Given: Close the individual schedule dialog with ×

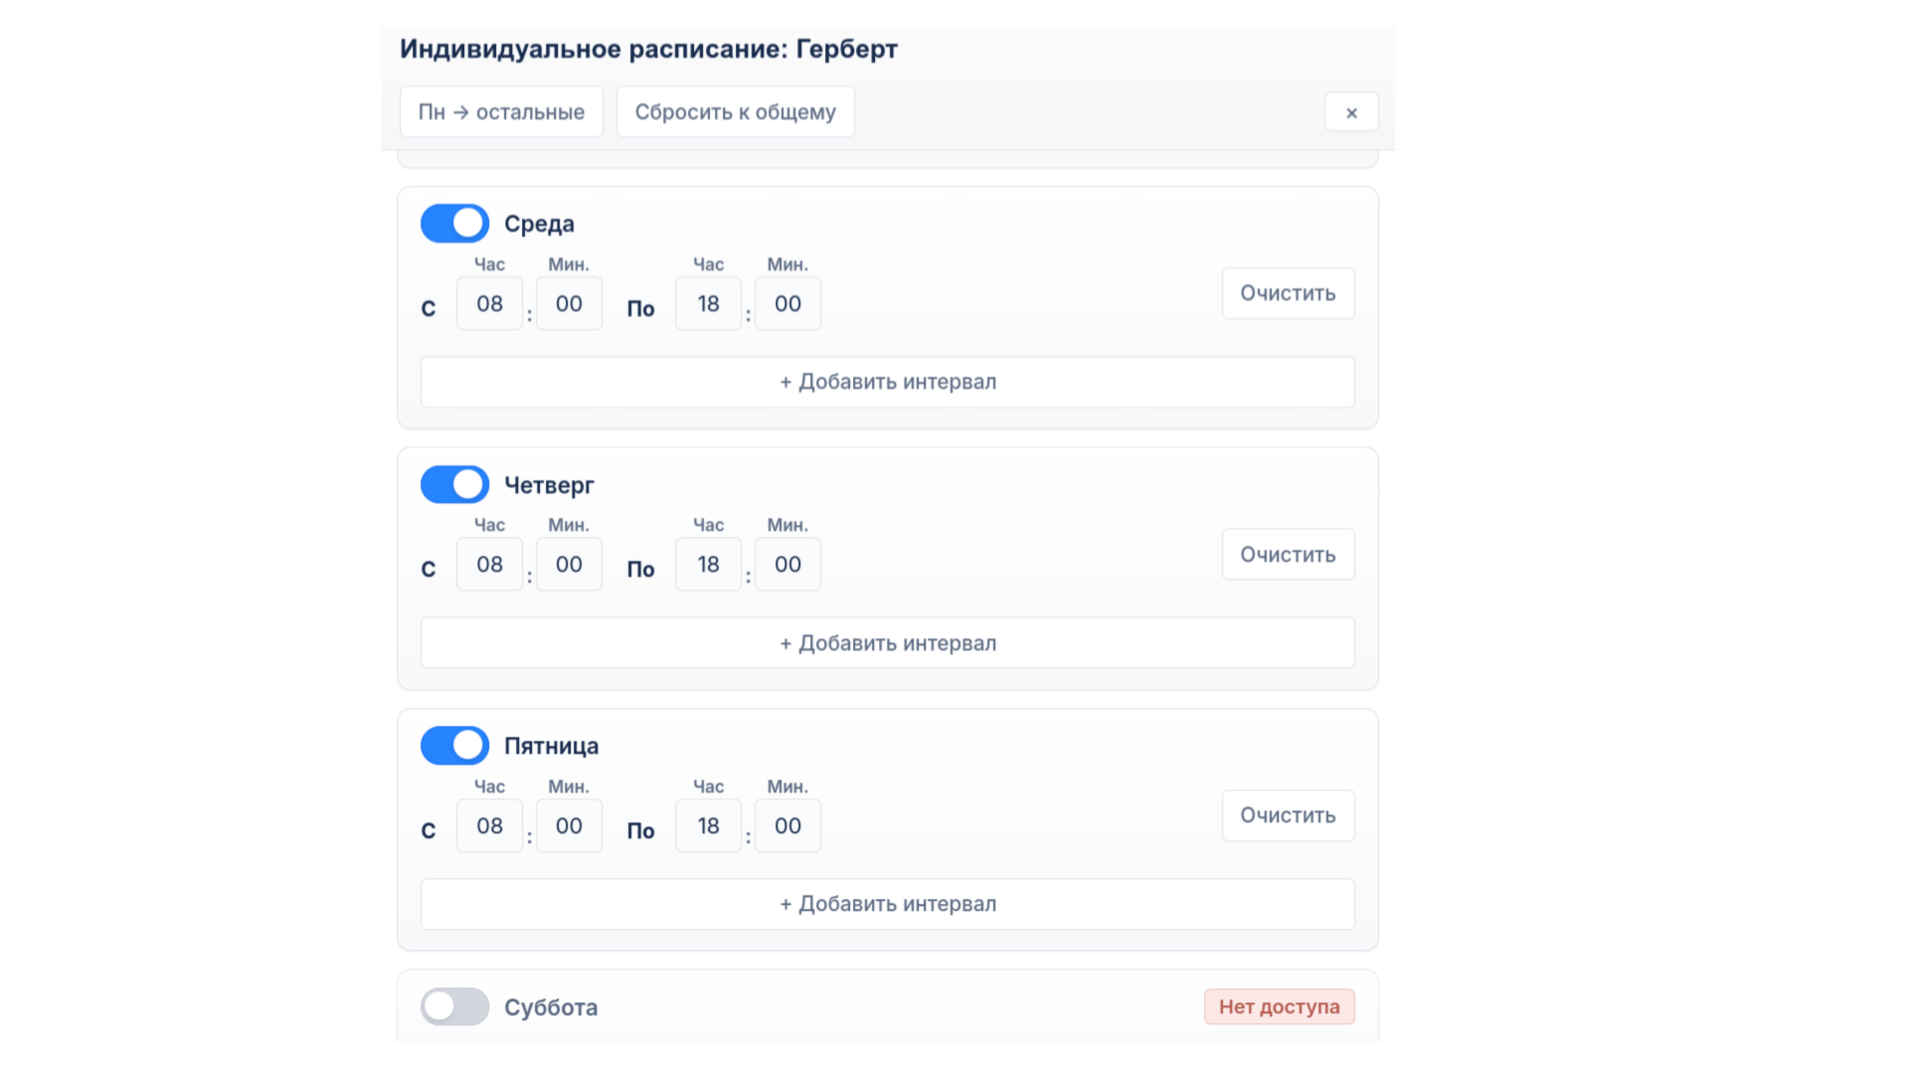Looking at the screenshot, I should [1351, 112].
